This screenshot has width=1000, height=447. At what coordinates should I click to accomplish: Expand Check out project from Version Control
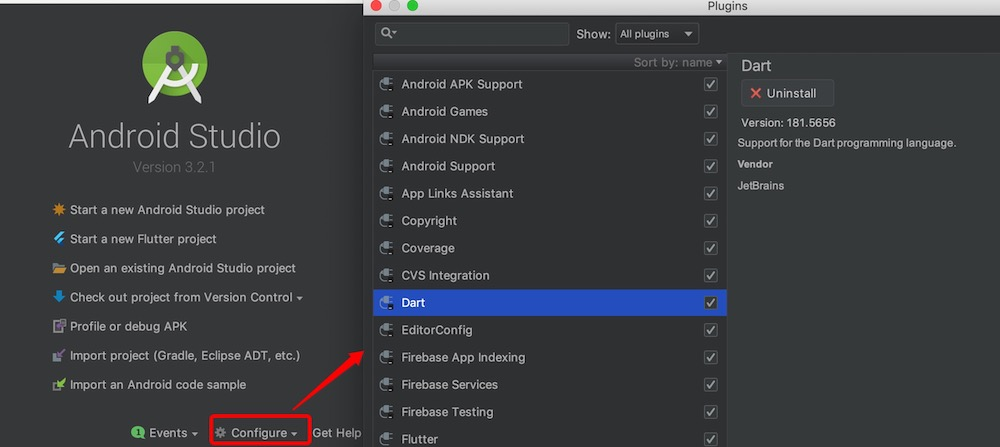tap(178, 297)
